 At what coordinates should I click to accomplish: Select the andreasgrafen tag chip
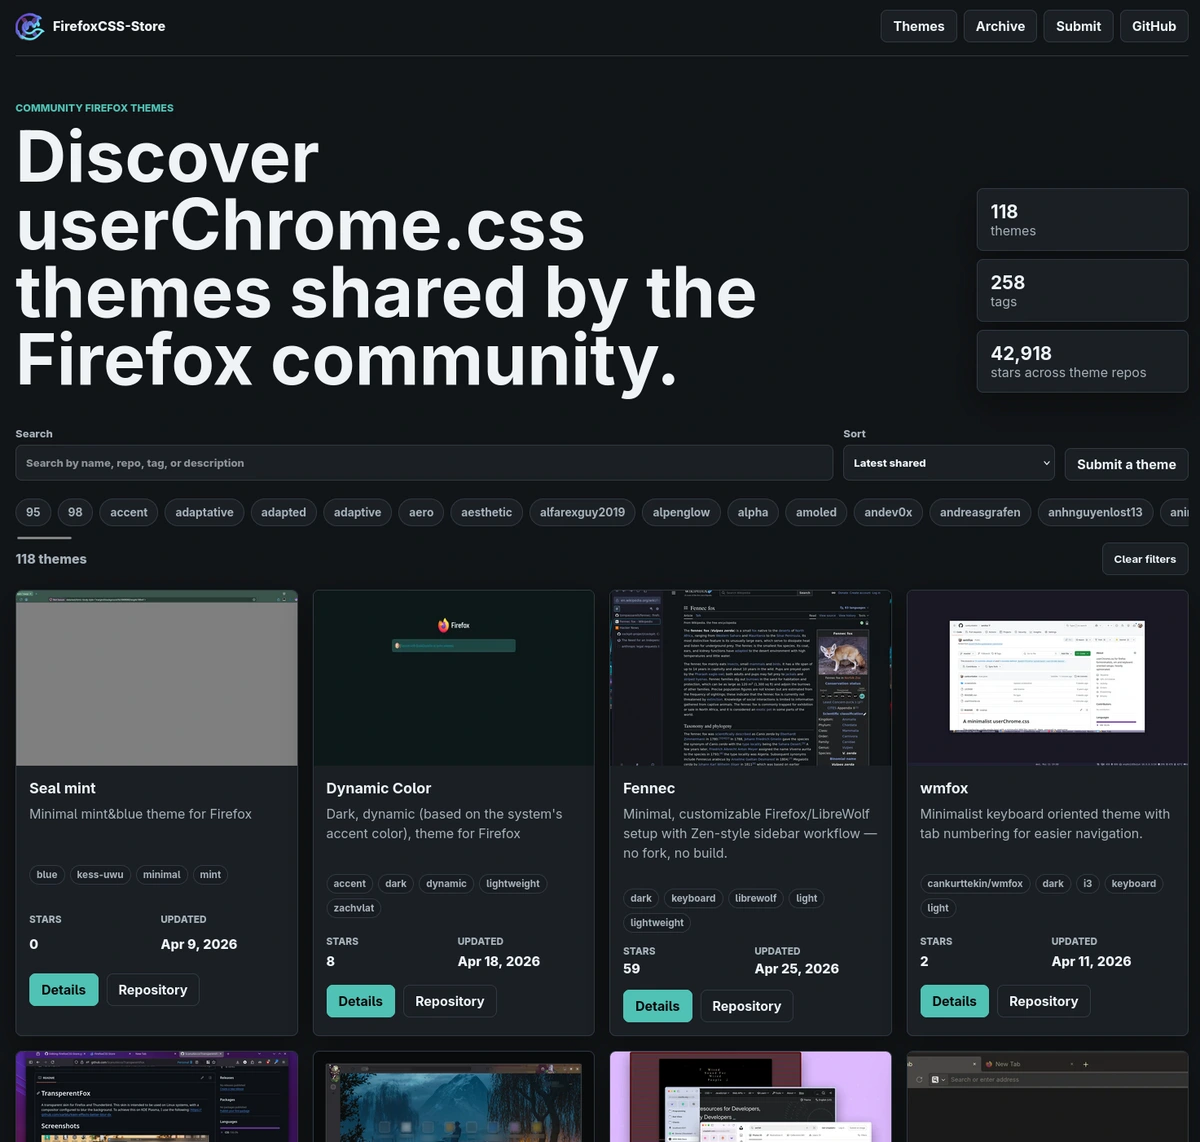pos(980,512)
